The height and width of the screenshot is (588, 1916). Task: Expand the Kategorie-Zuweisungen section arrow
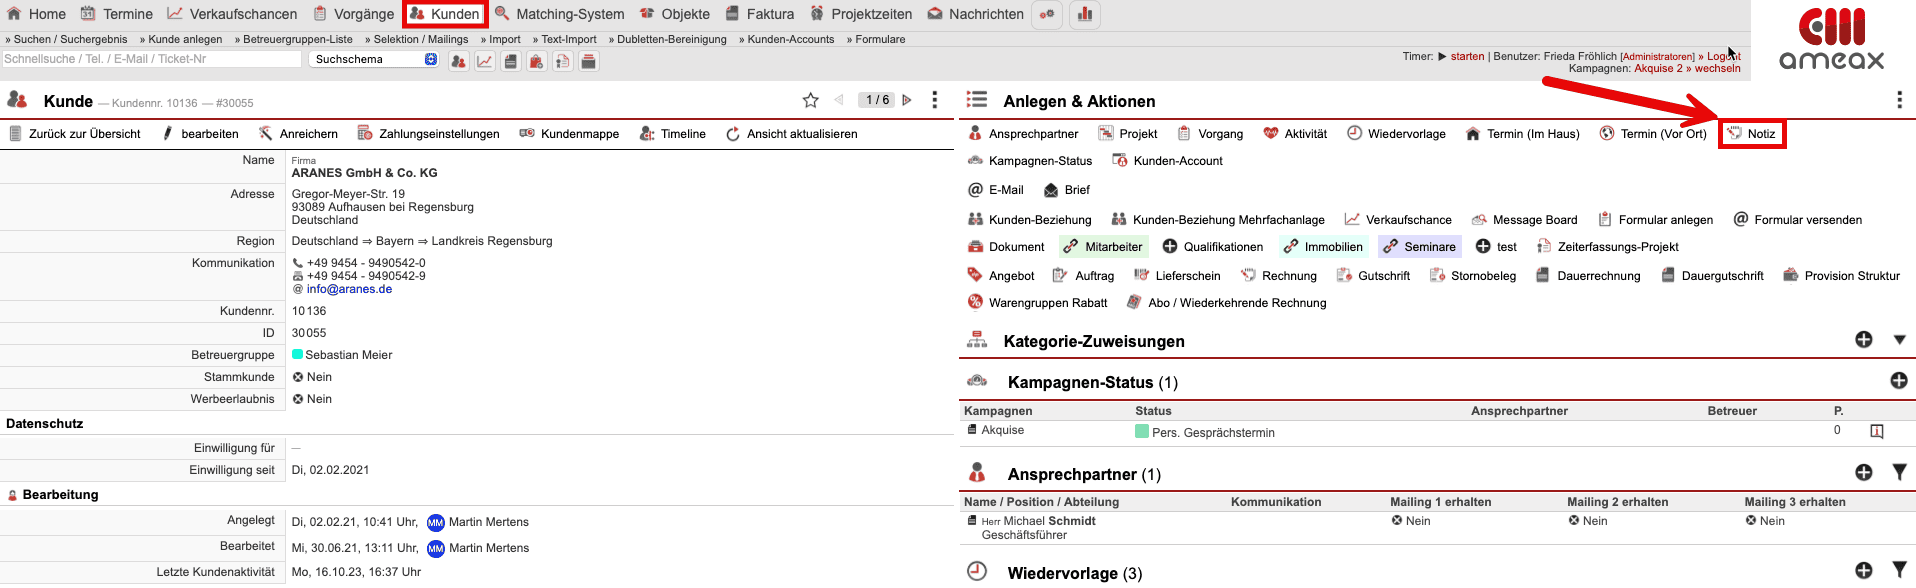click(x=1899, y=340)
